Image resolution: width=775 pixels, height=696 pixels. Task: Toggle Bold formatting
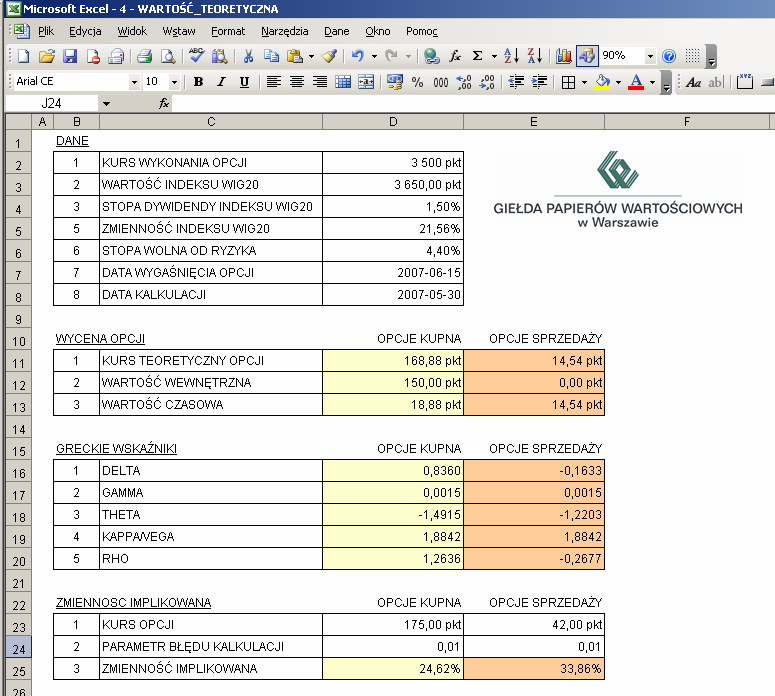(x=198, y=82)
